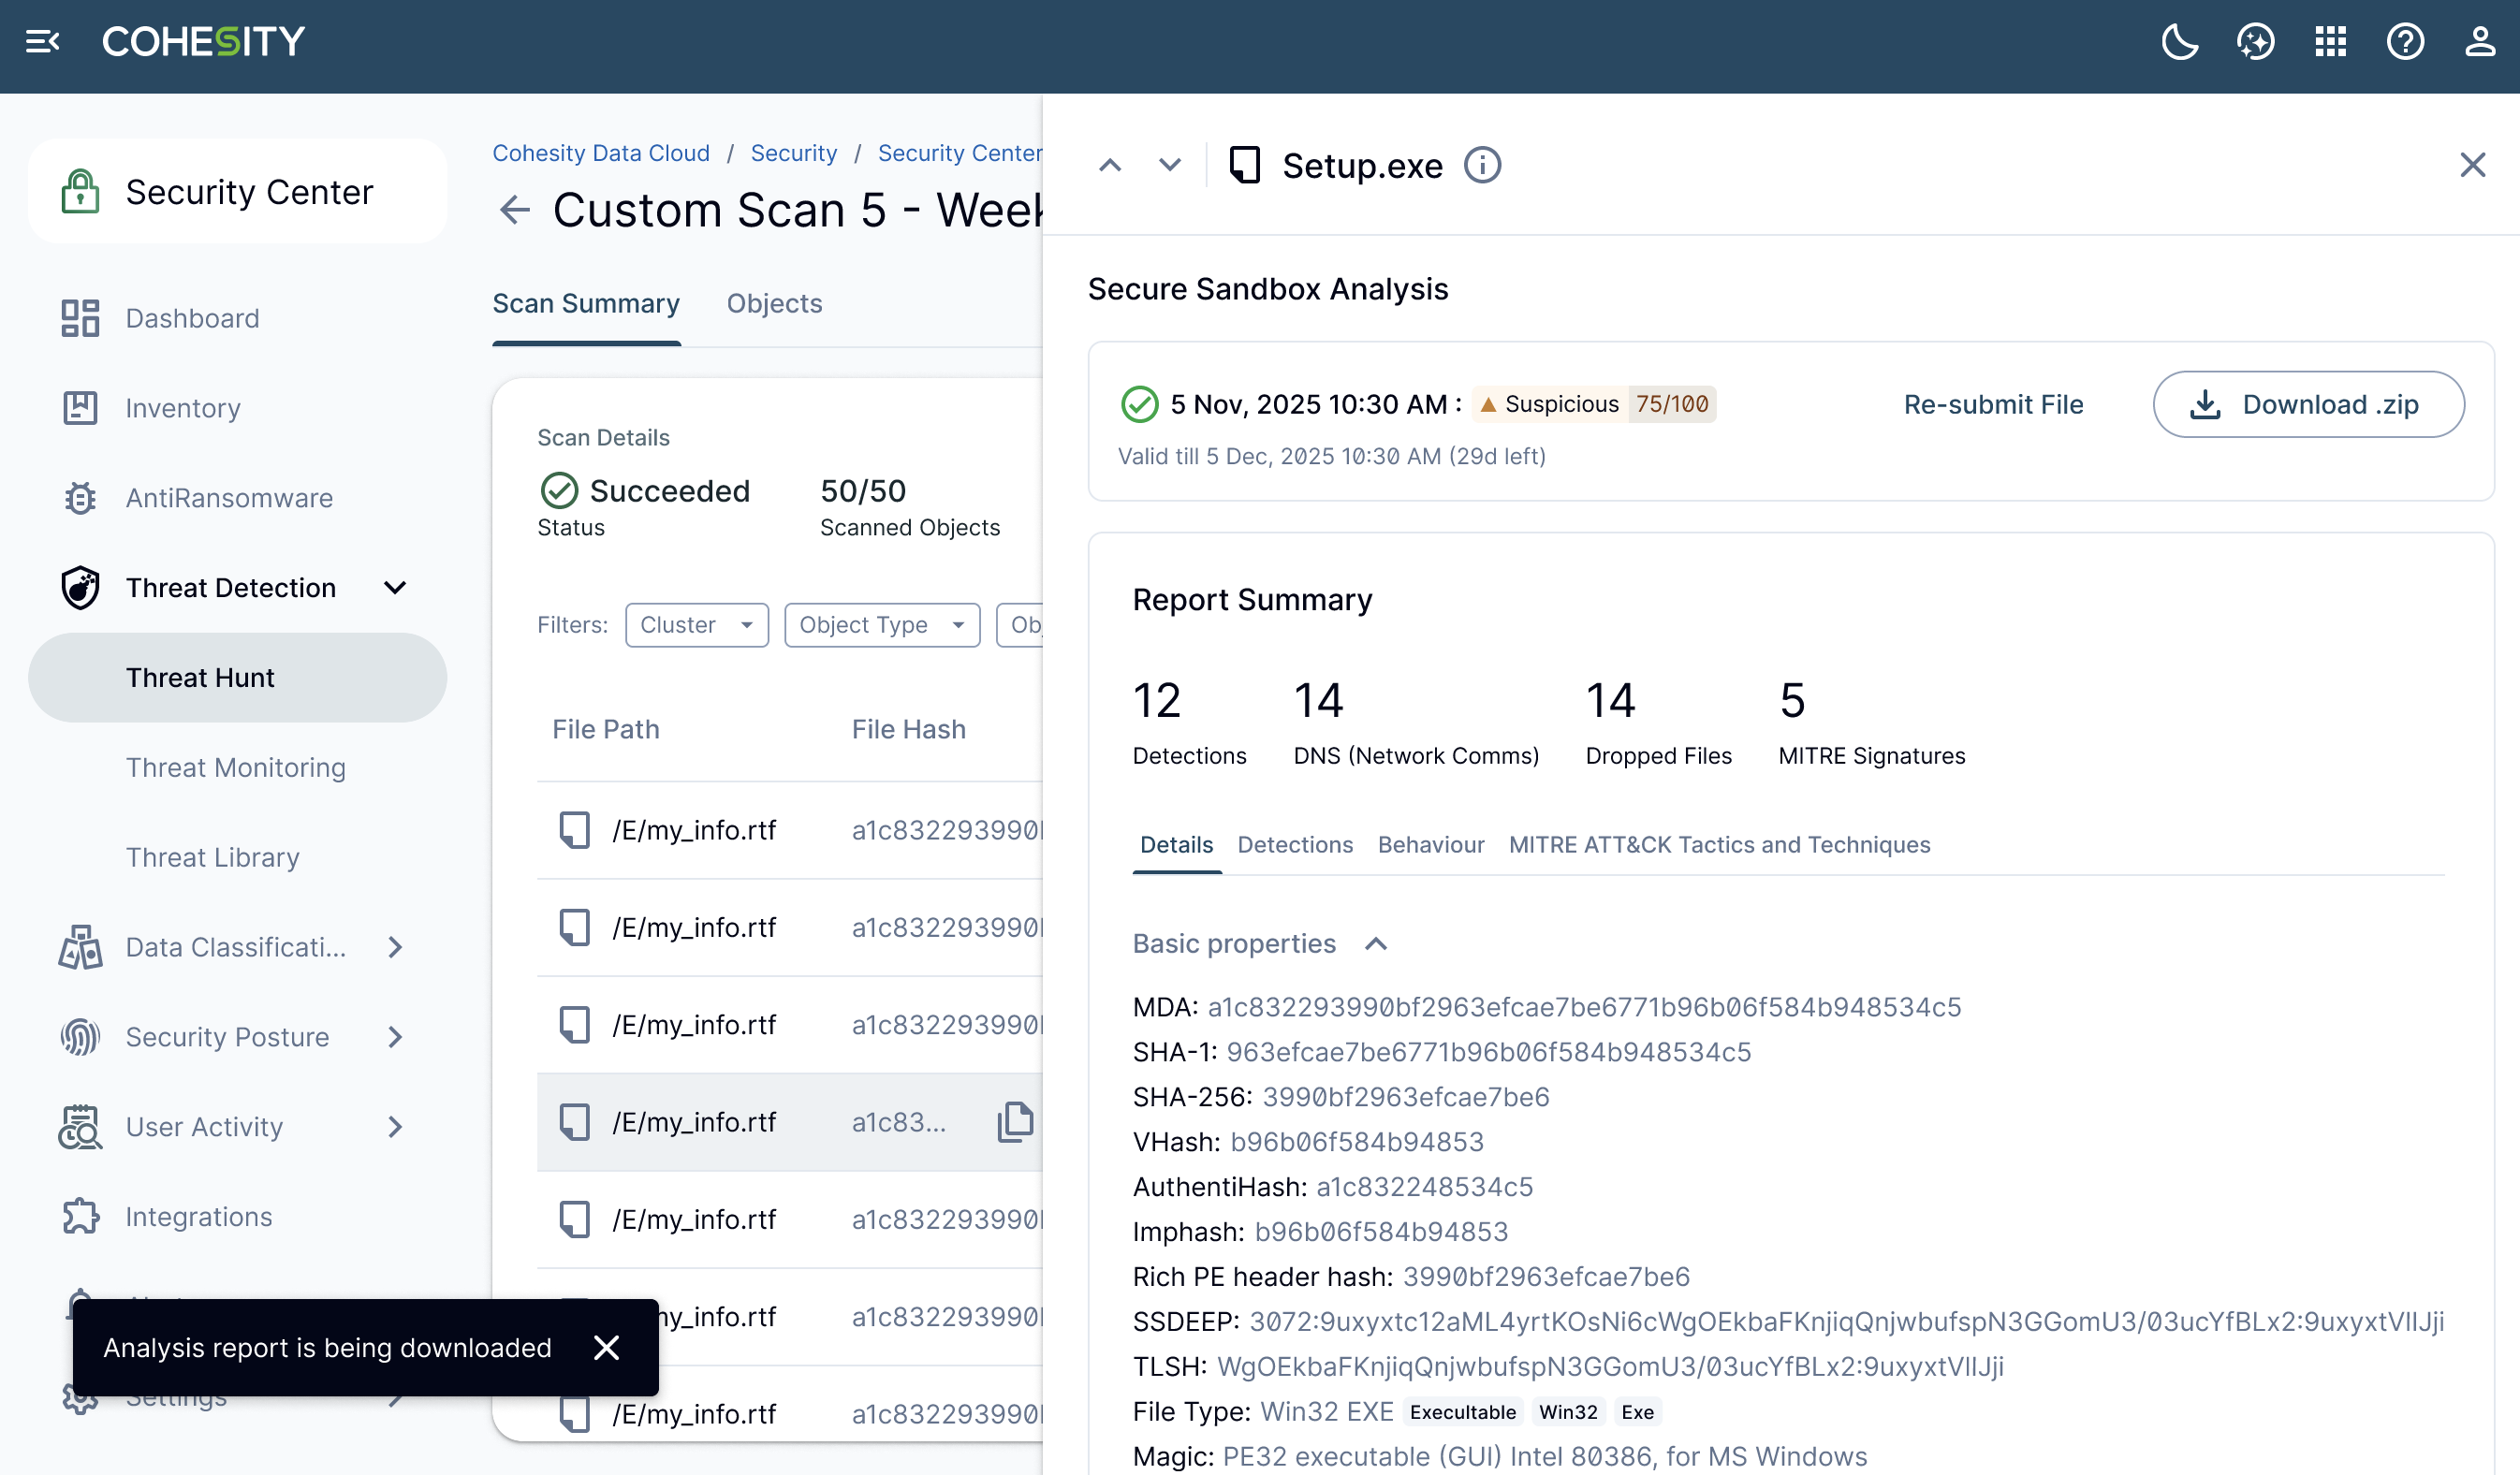
Task: Open the AI assistant sparkle icon
Action: coord(2255,42)
